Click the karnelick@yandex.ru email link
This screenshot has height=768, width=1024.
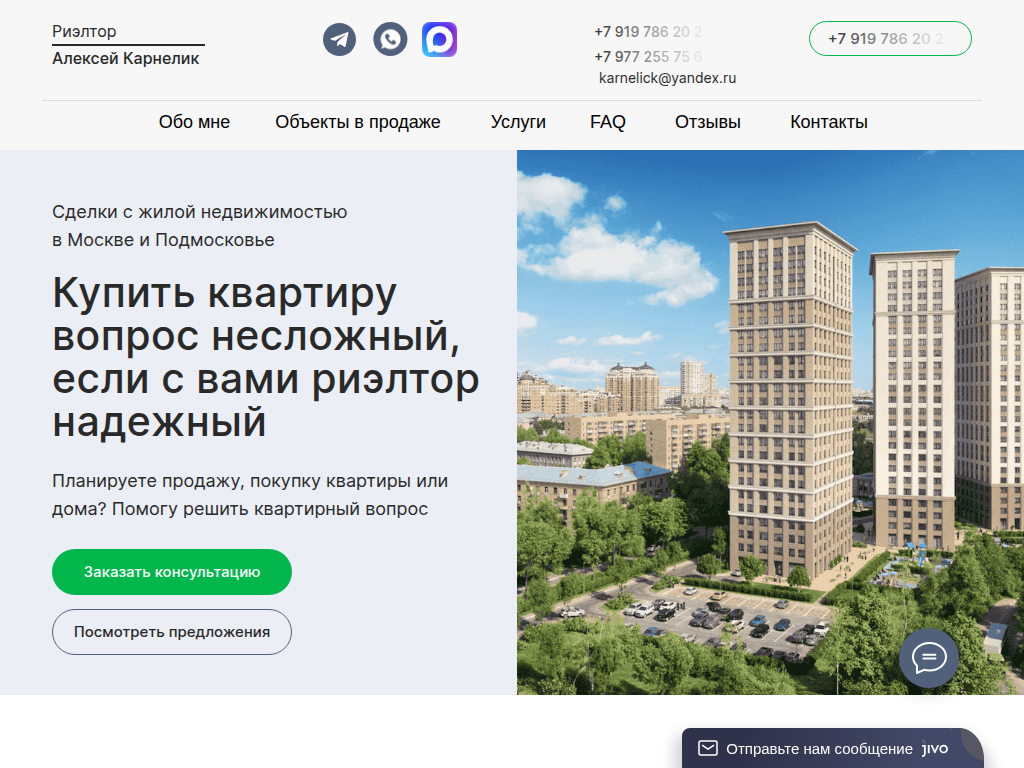point(665,77)
